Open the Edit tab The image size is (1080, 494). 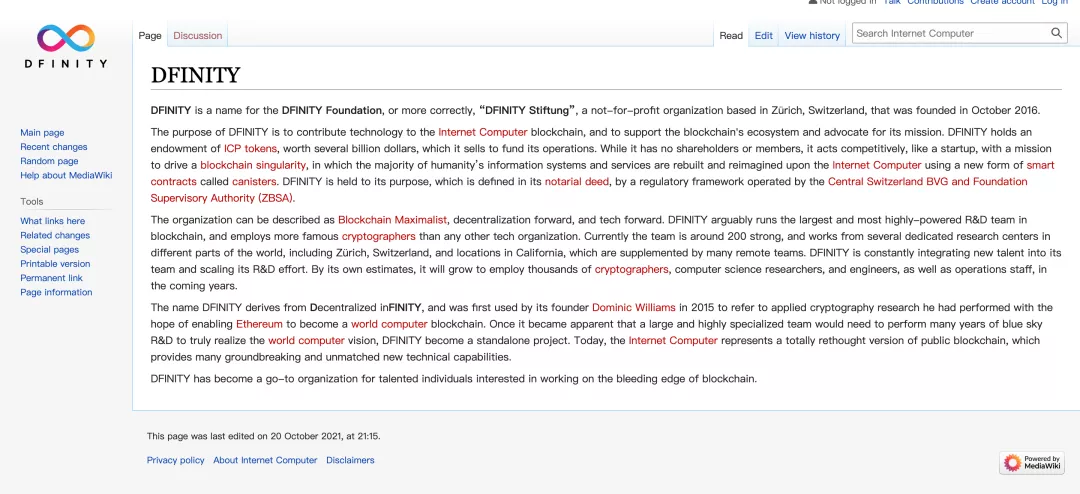click(x=763, y=36)
